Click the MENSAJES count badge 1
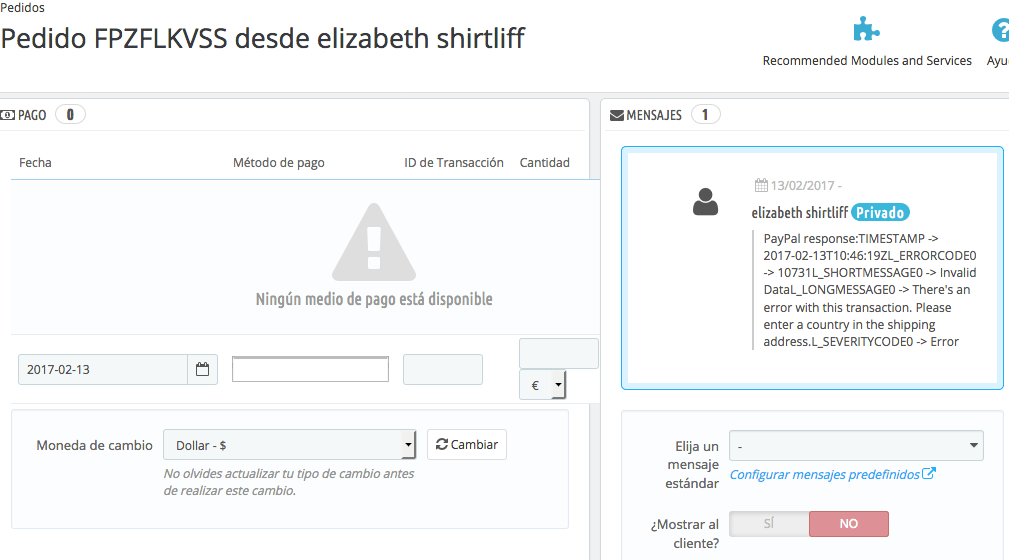This screenshot has width=1009, height=560. 705,115
